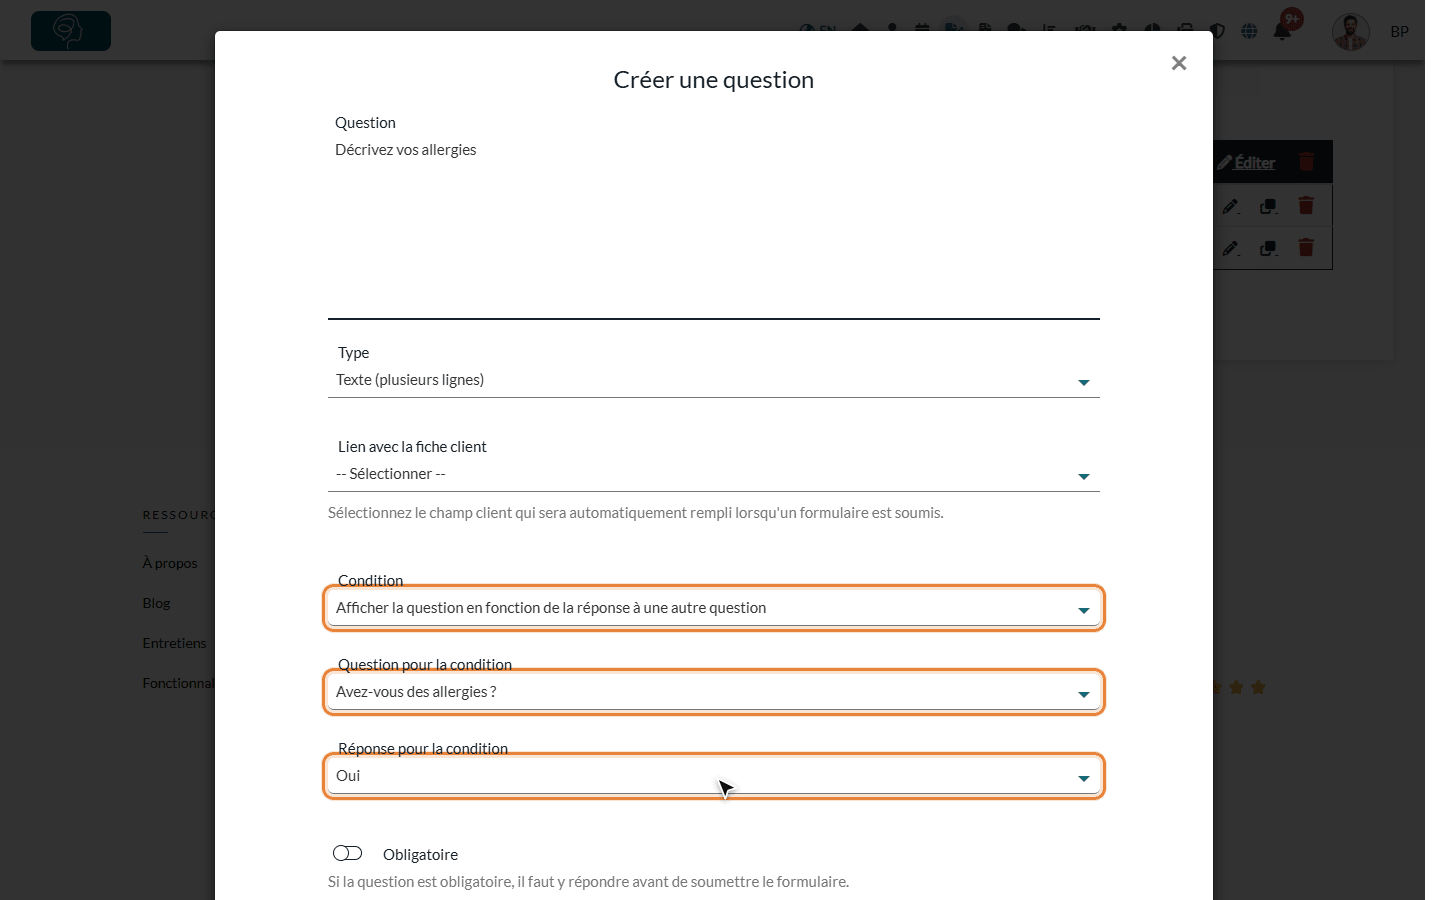Expand the Réponse pour la condition dropdown
Viewport: 1440px width, 900px height.
(x=714, y=776)
